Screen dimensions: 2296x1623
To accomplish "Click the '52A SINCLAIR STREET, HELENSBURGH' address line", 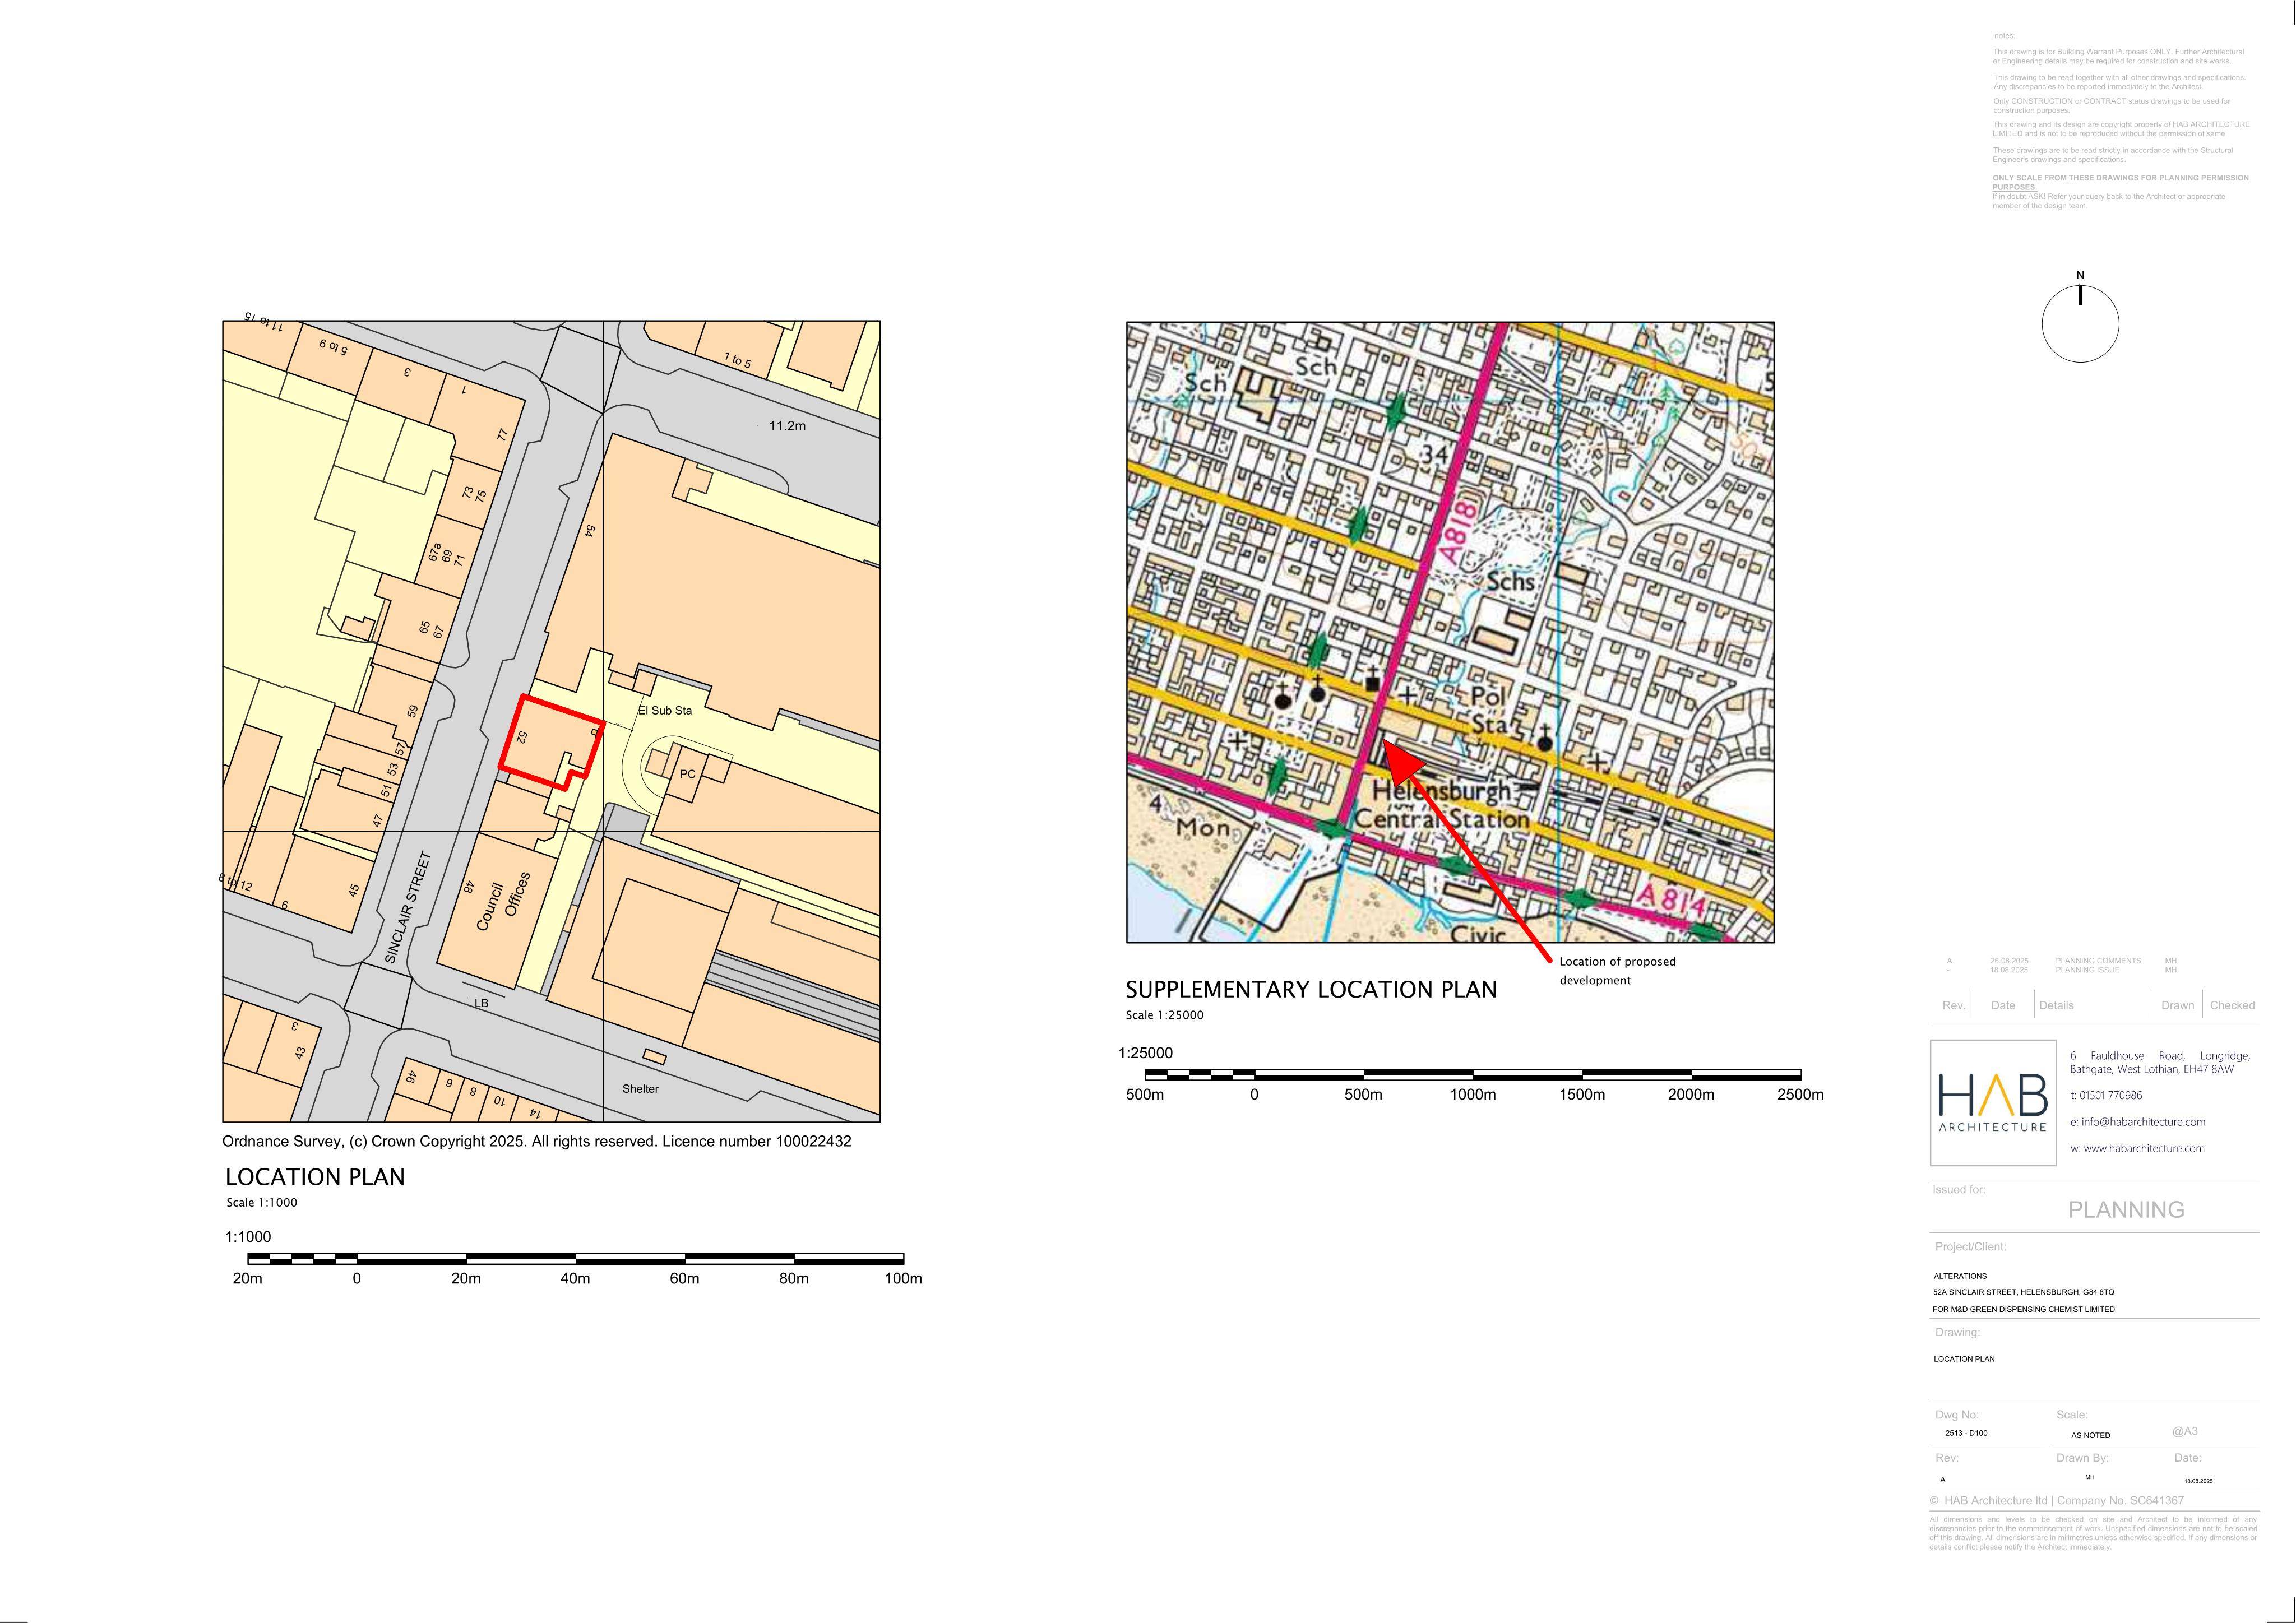I will coord(2024,1292).
